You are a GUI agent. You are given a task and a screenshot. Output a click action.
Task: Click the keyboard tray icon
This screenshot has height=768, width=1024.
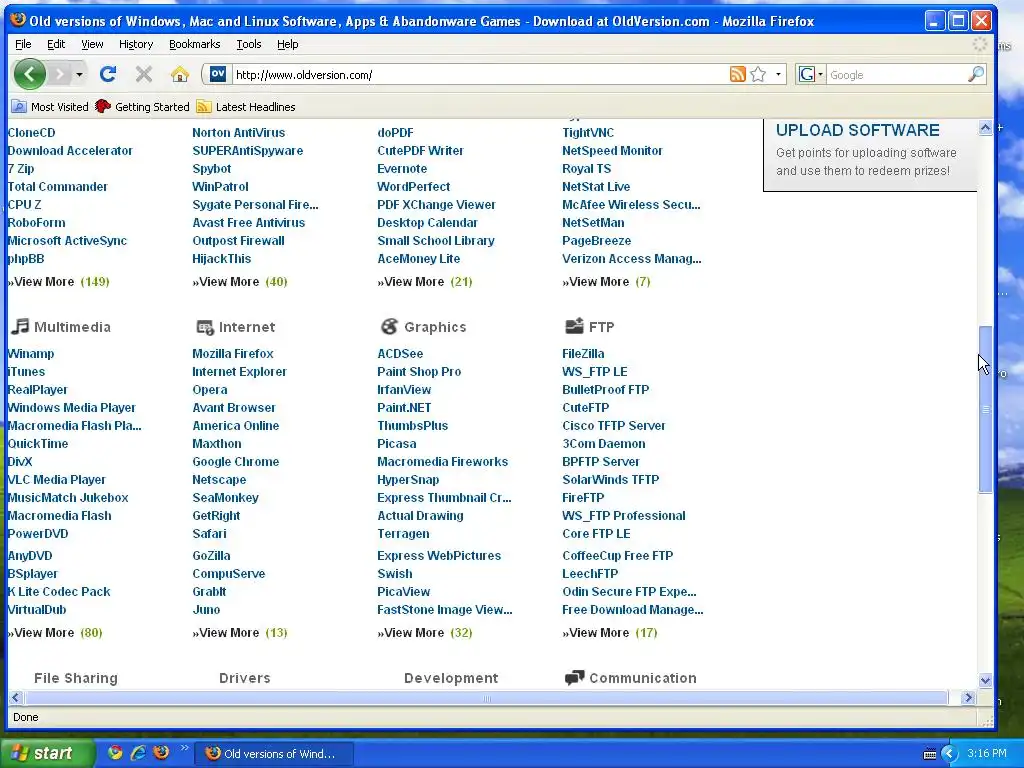pos(930,754)
